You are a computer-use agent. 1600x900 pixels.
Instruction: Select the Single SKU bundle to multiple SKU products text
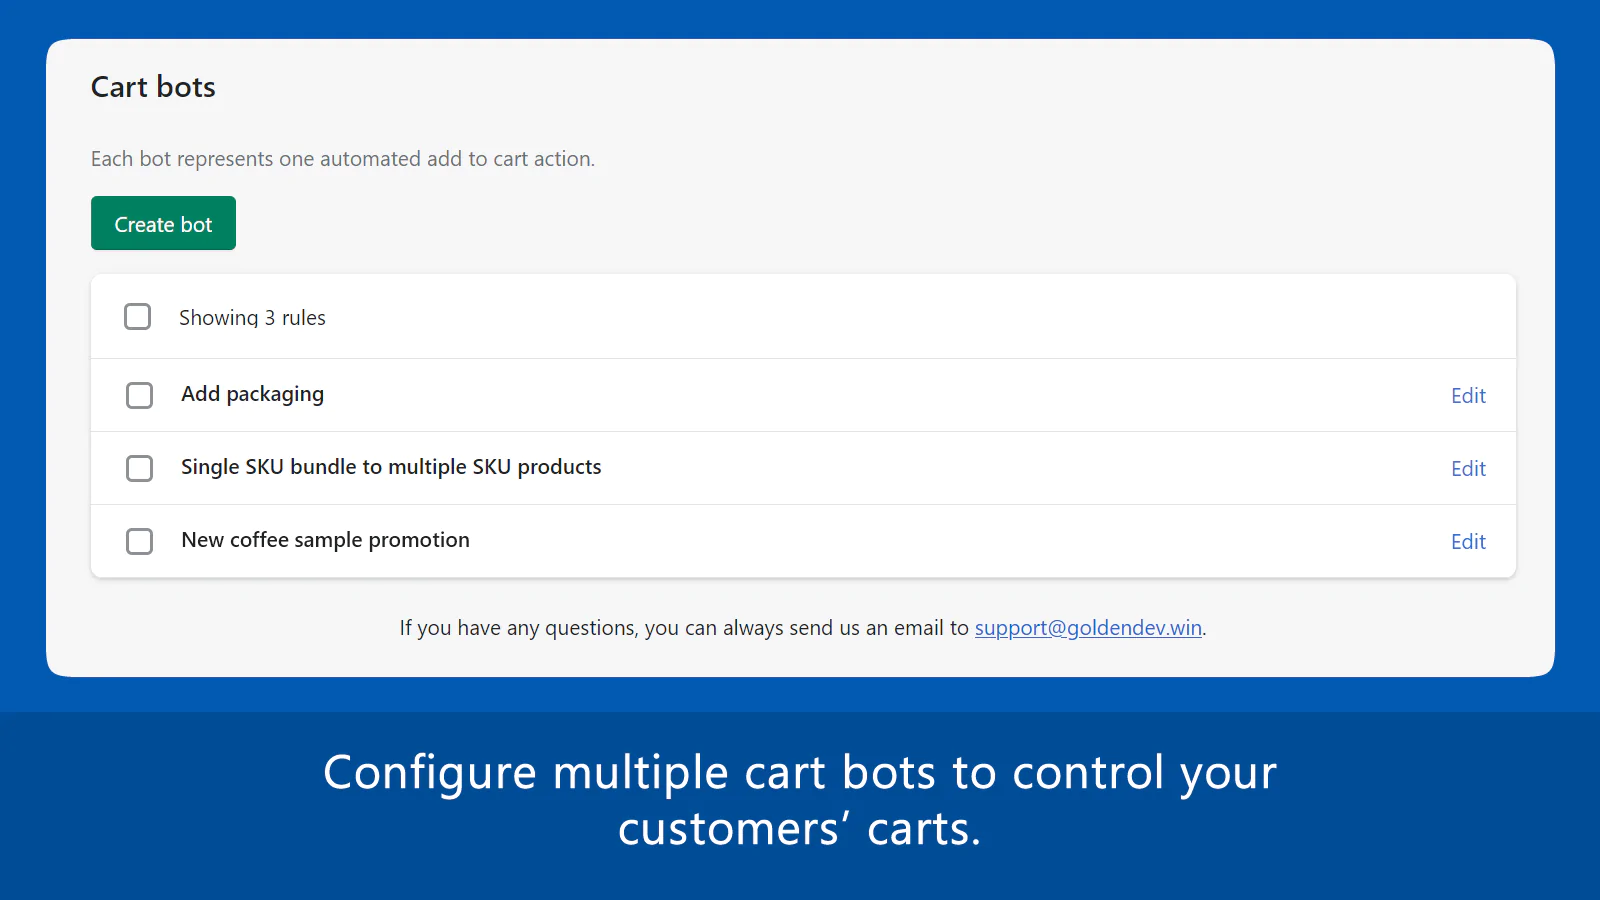click(391, 467)
